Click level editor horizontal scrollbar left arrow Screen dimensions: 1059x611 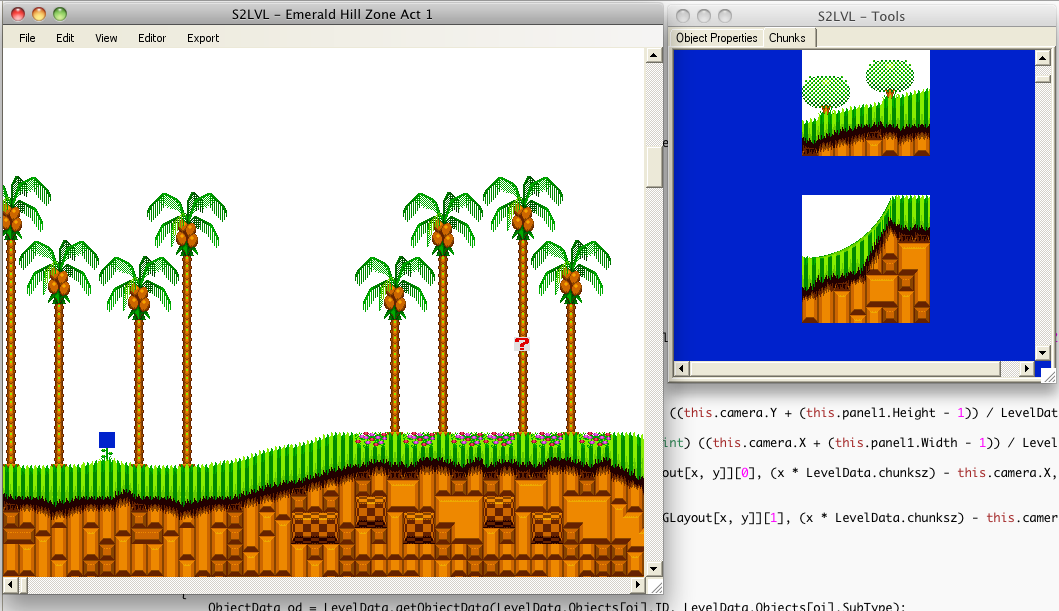(10, 584)
